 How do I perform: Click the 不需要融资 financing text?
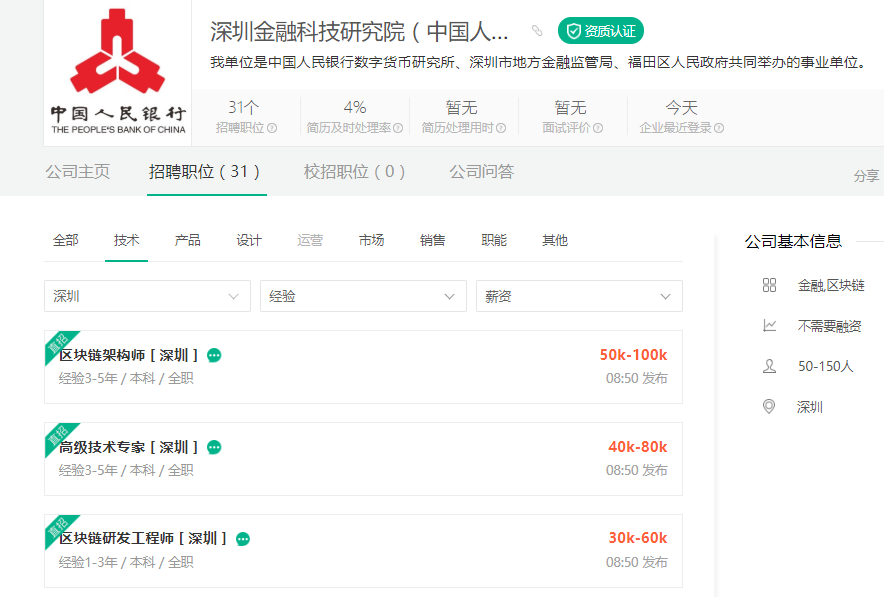point(829,326)
